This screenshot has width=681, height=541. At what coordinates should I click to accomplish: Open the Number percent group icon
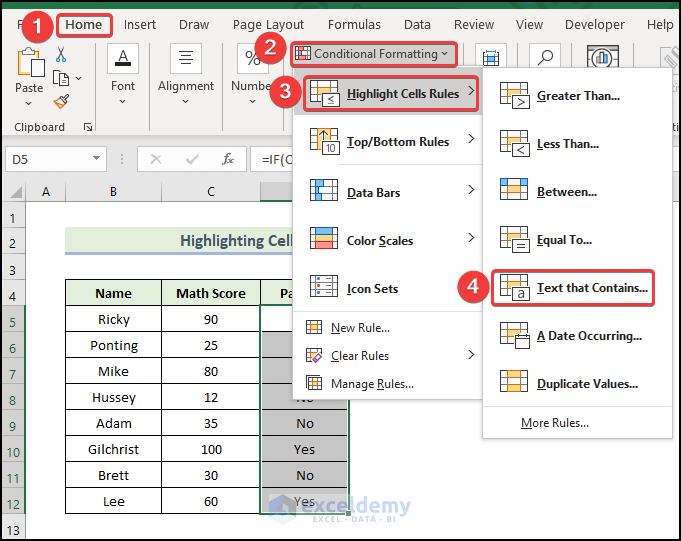click(252, 58)
